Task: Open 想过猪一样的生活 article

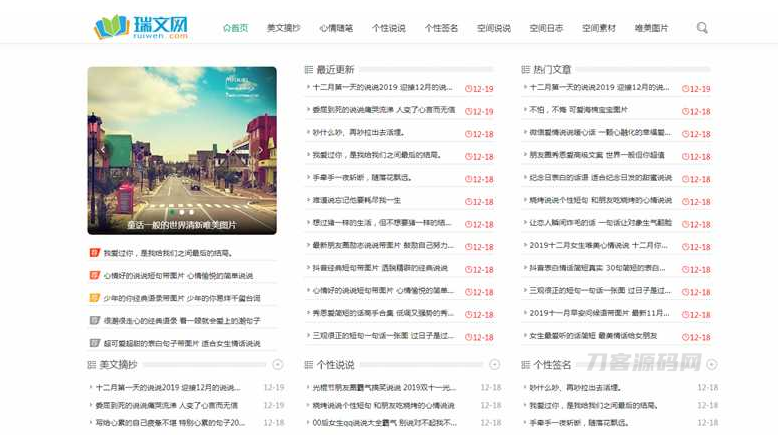Action: click(382, 223)
